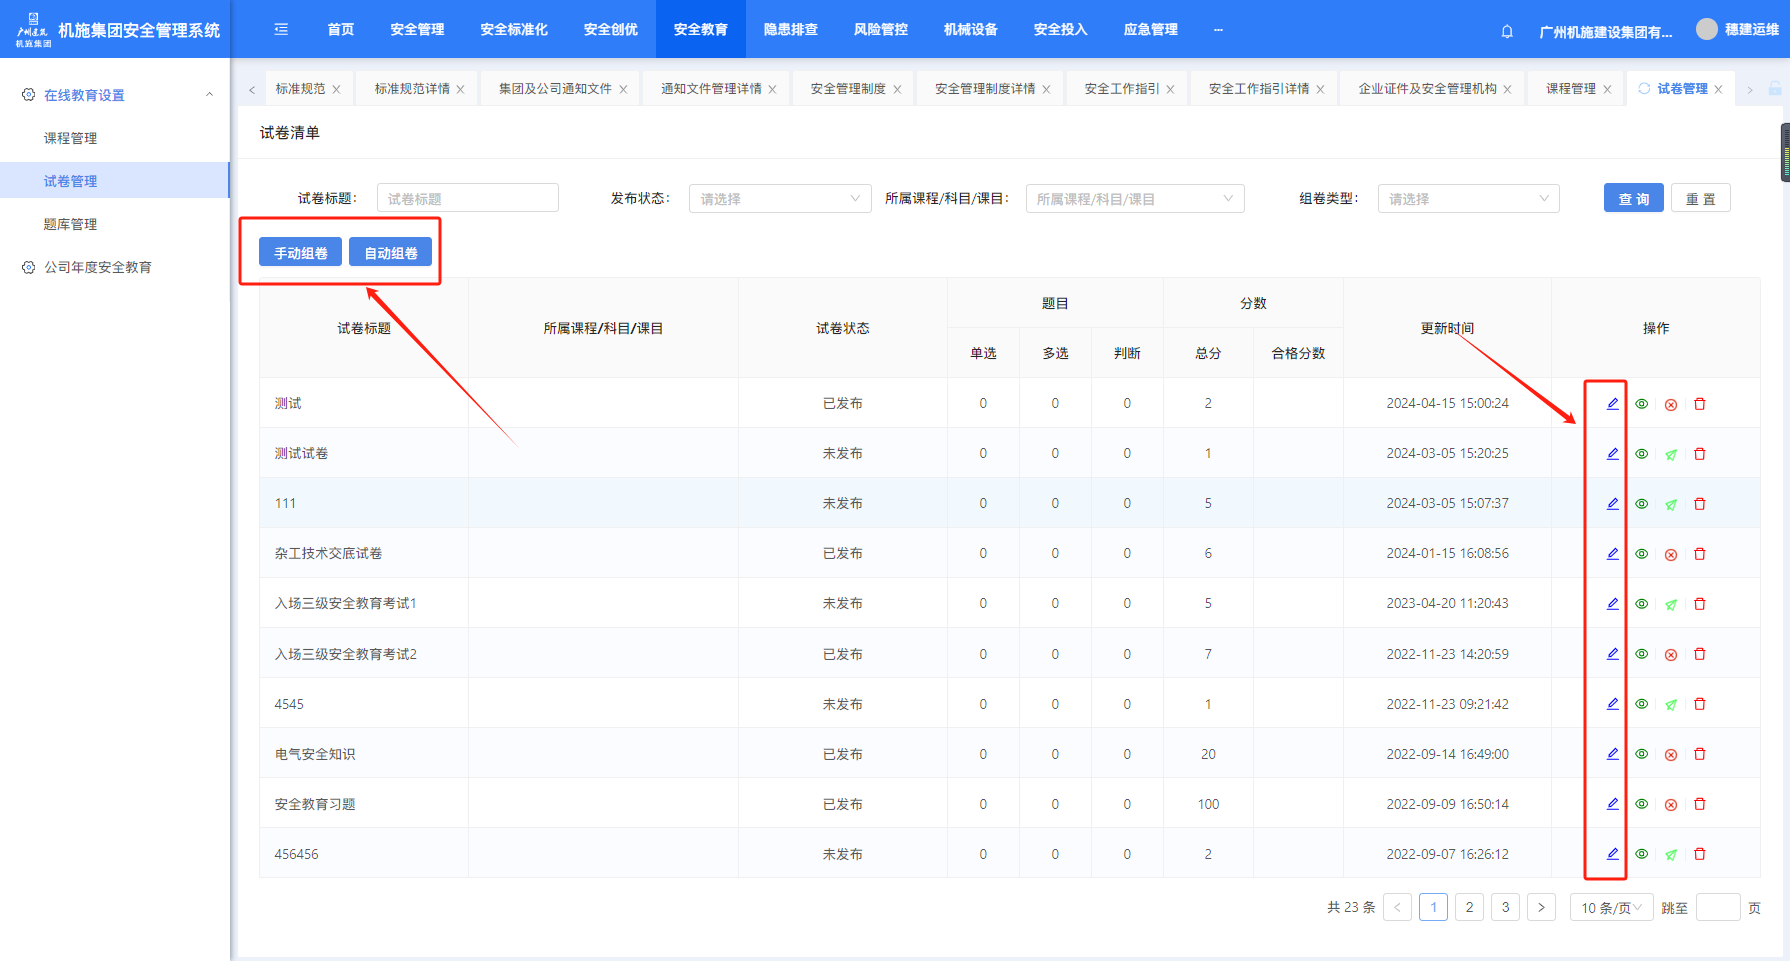Click the 试卷标题 search input field
This screenshot has height=961, width=1790.
coord(467,199)
